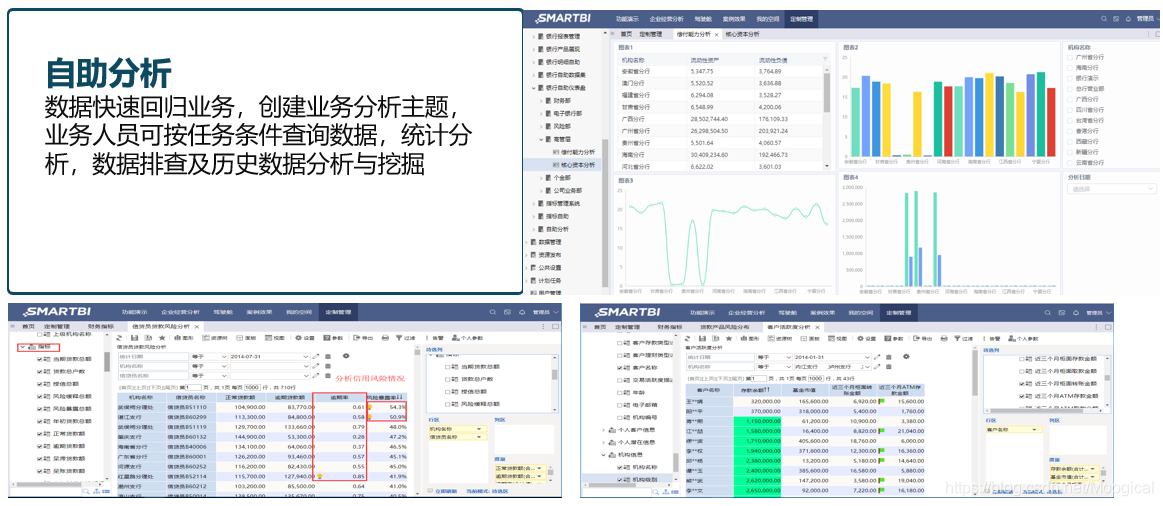
Task: Click 首页 tab in loan risk window
Action: click(x=28, y=326)
